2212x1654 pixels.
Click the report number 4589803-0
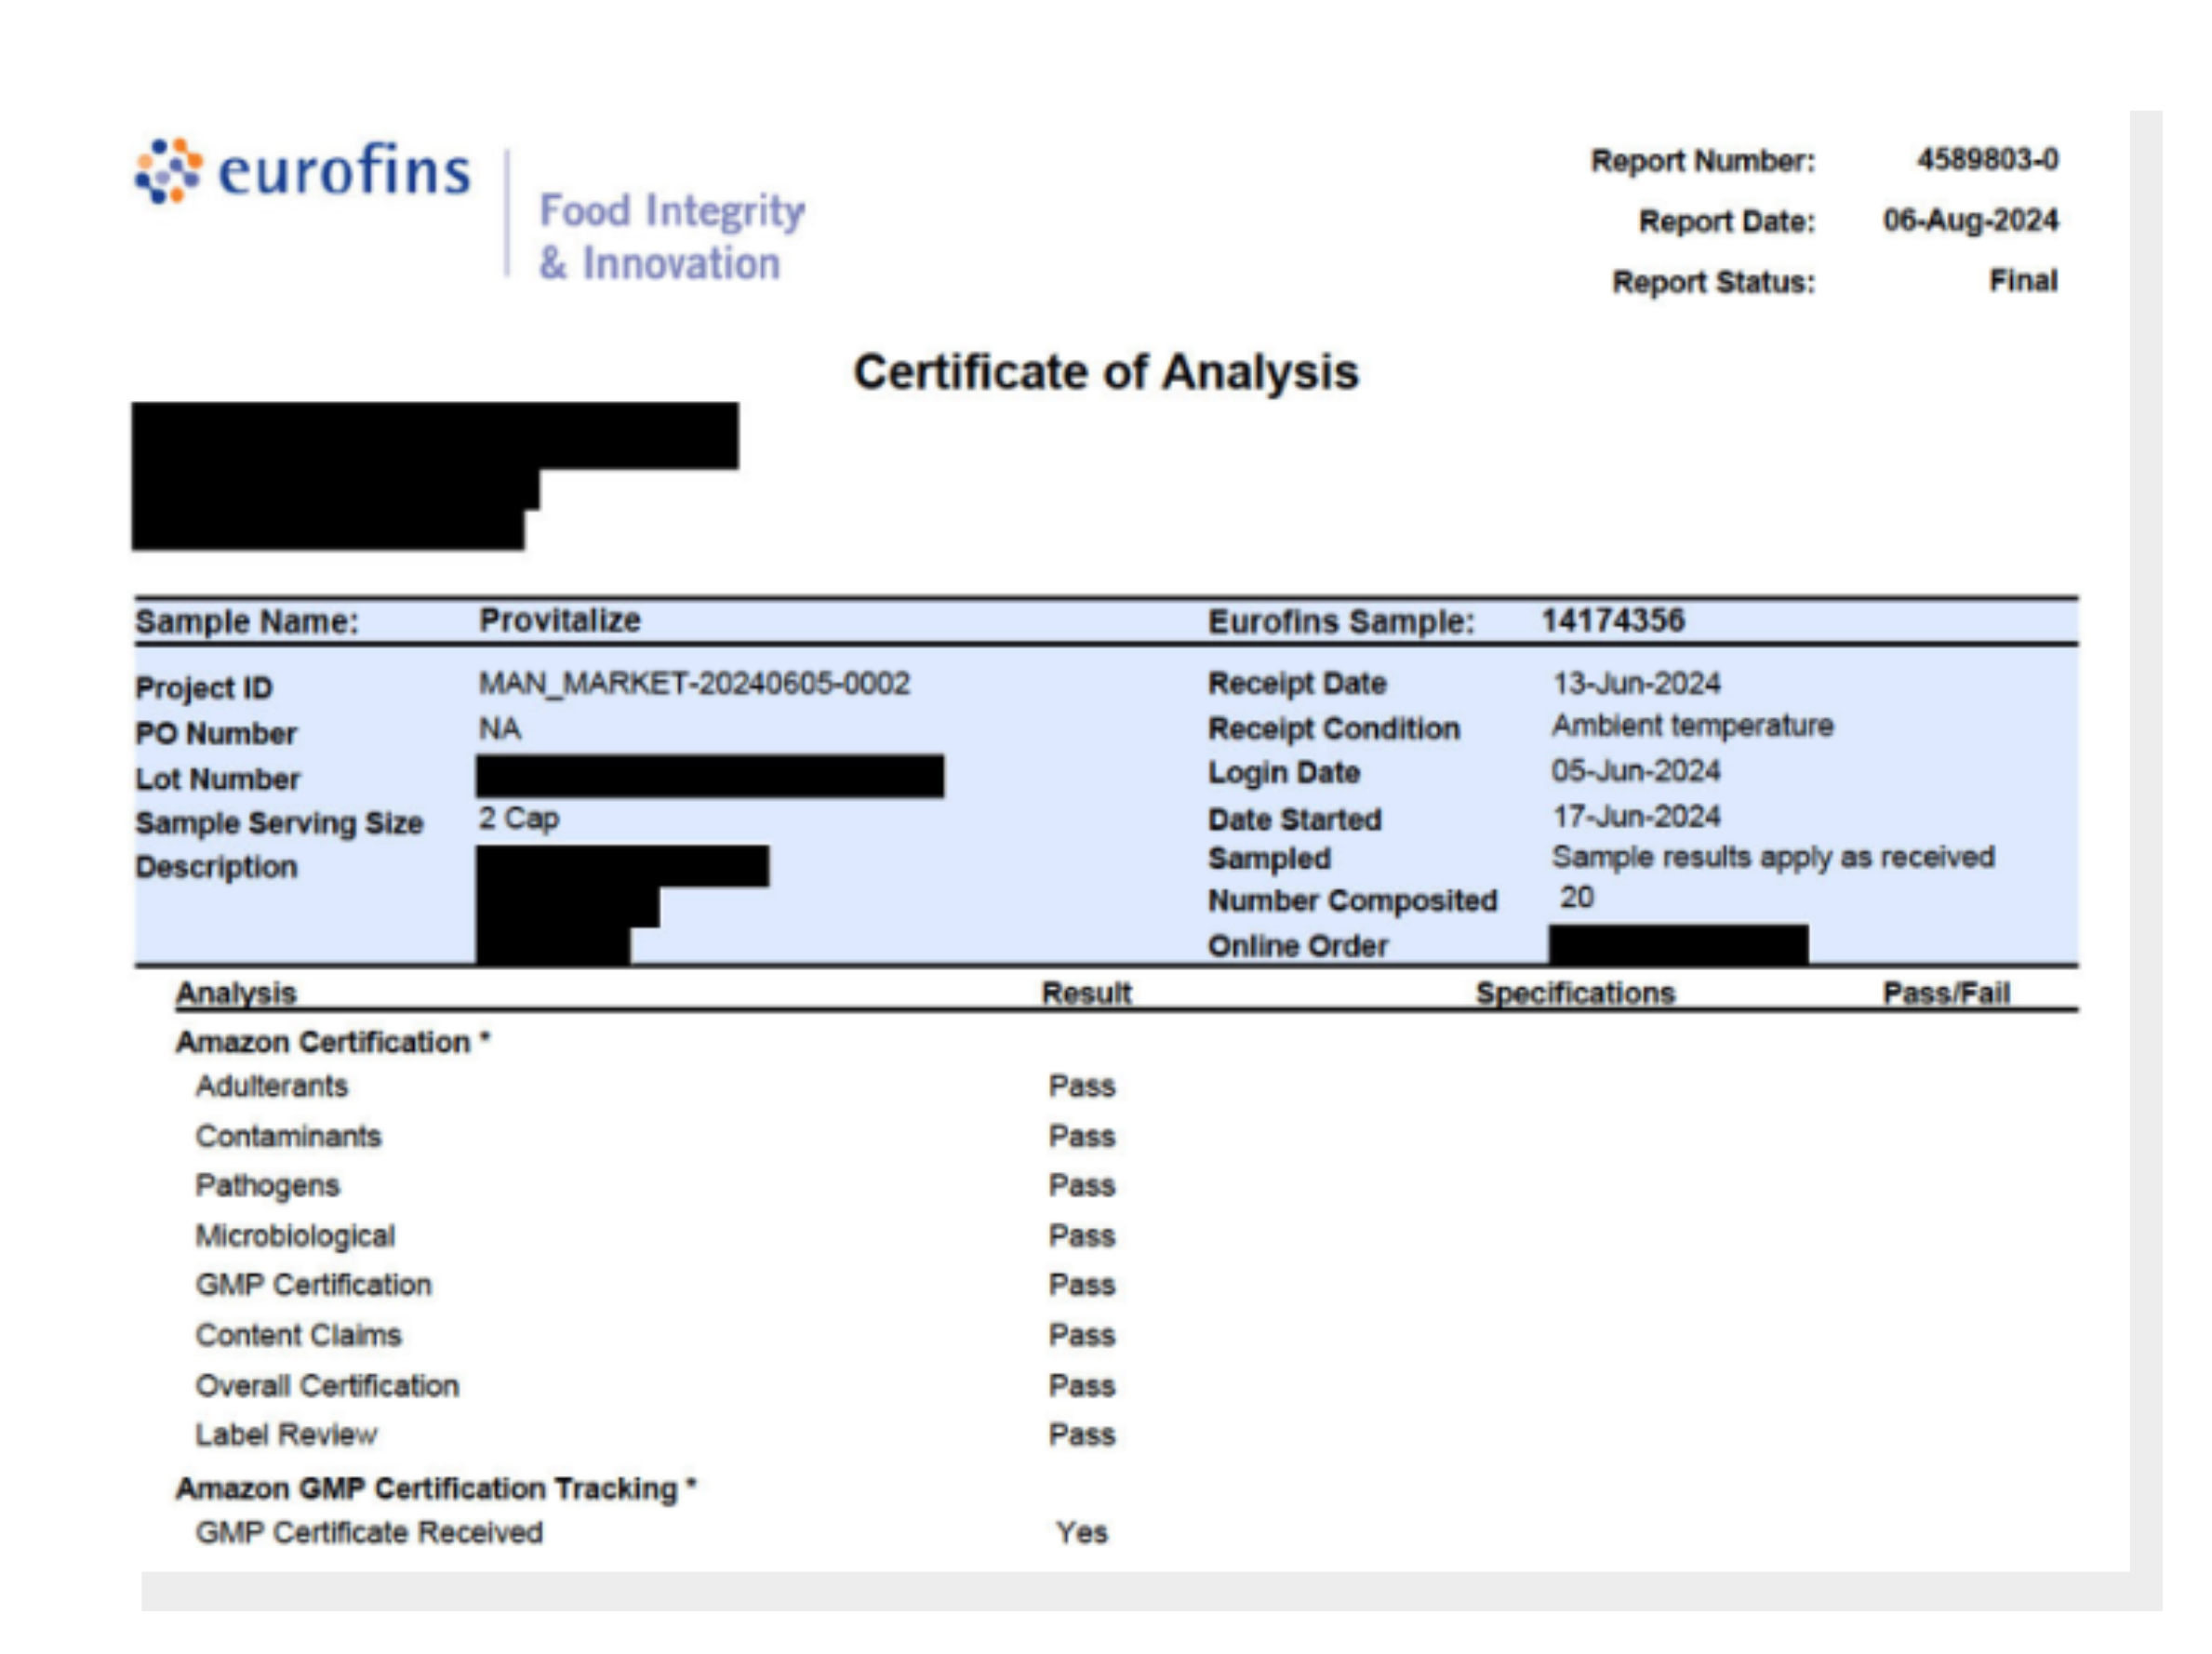1986,160
